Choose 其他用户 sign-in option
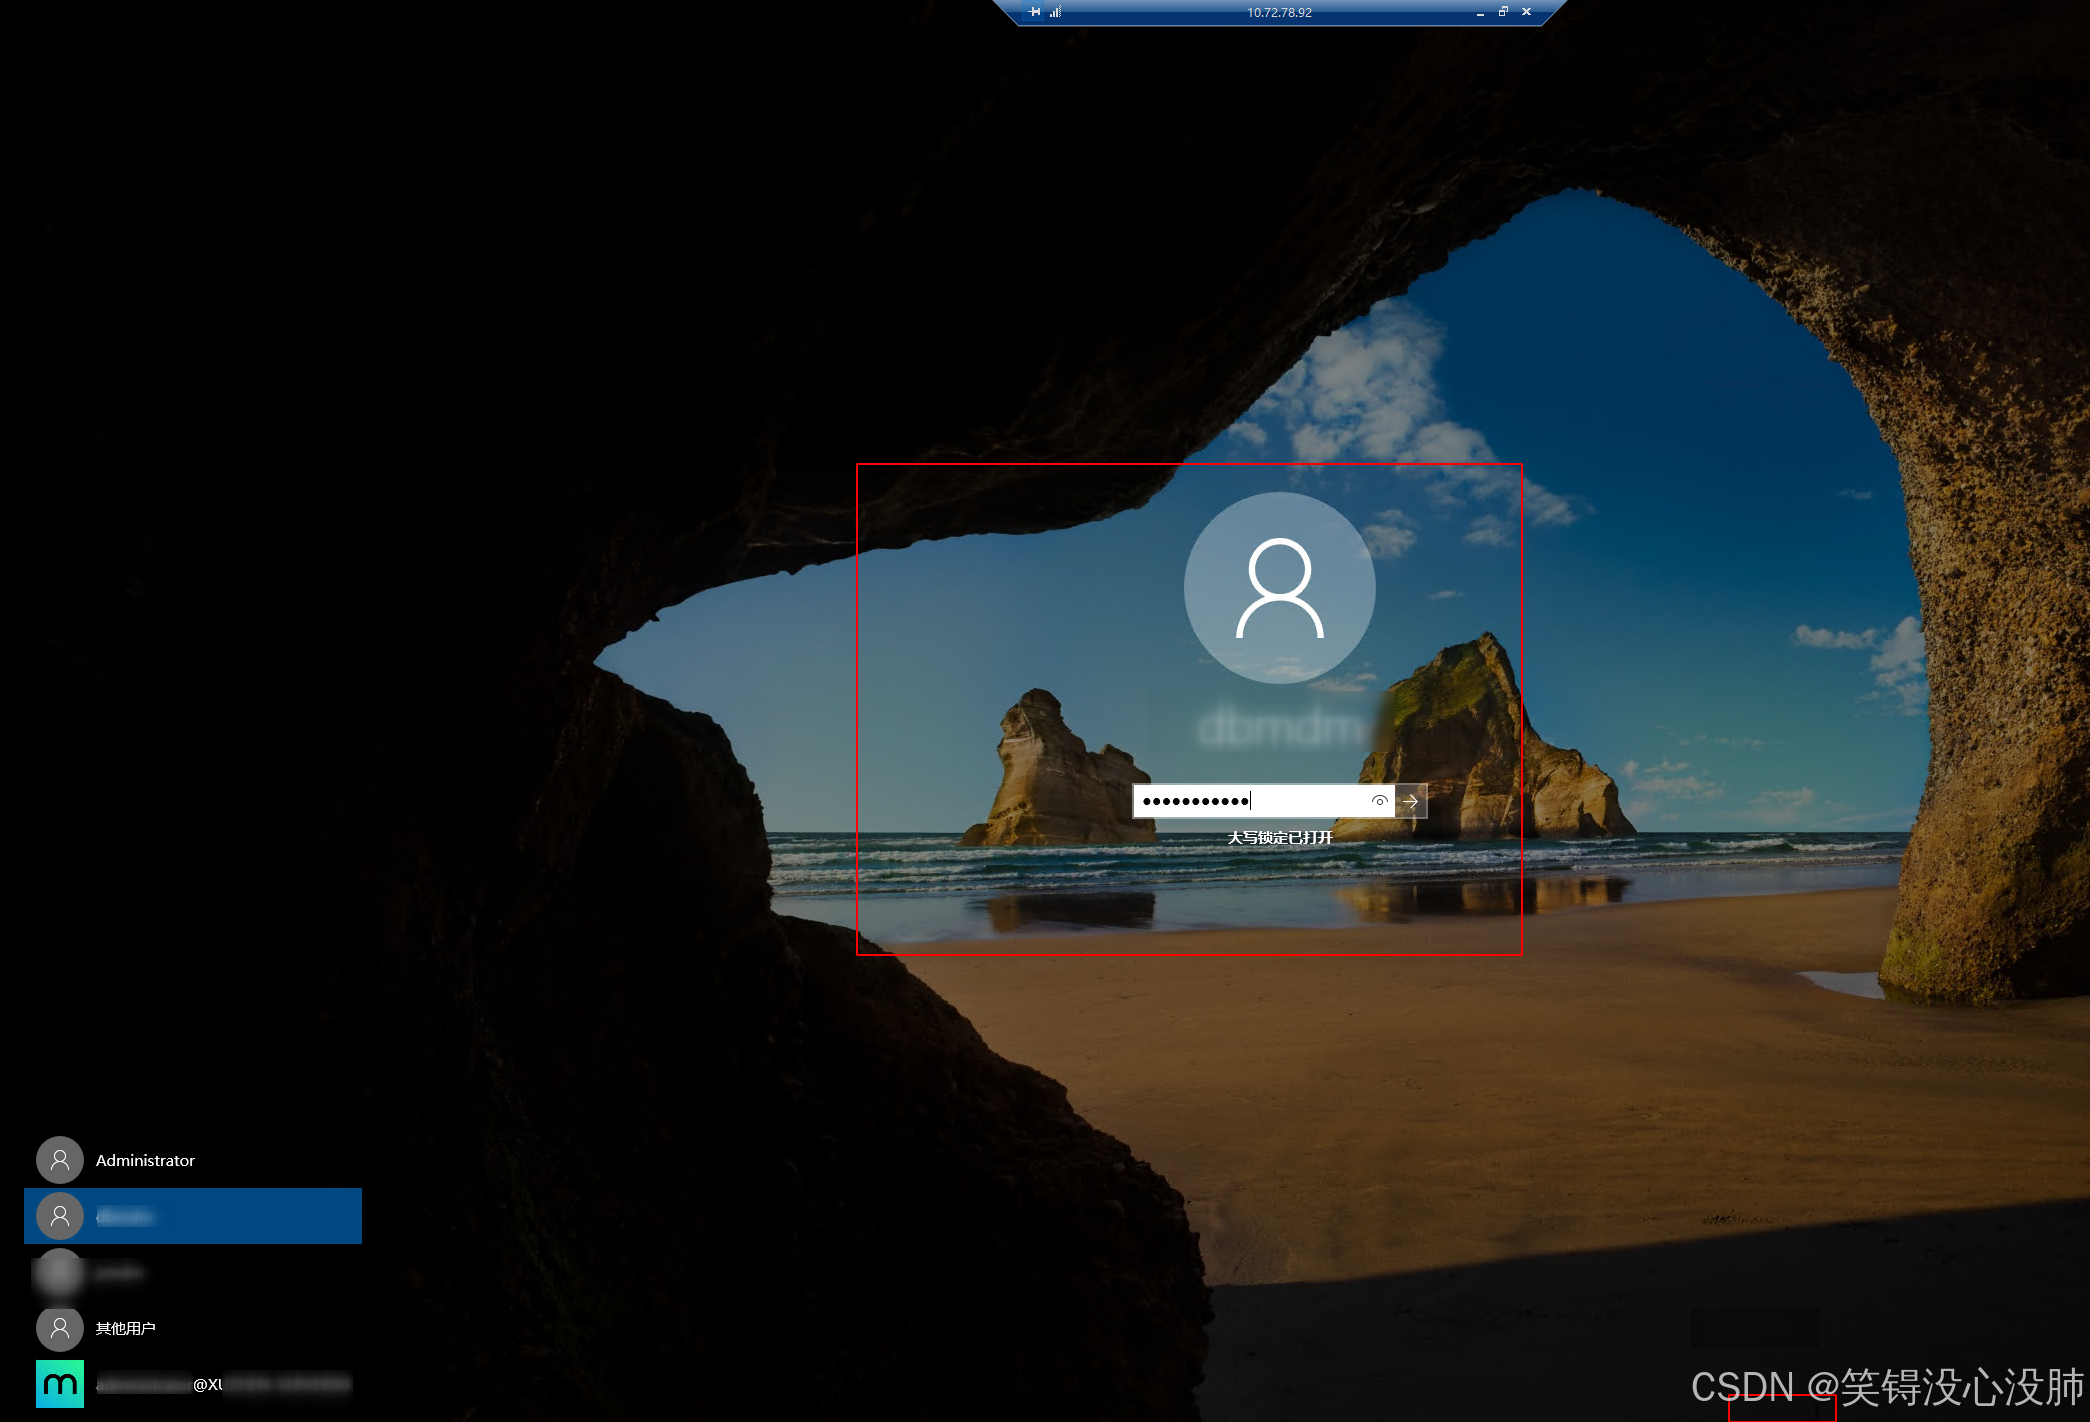Viewport: 2090px width, 1422px height. pyautogui.click(x=125, y=1328)
